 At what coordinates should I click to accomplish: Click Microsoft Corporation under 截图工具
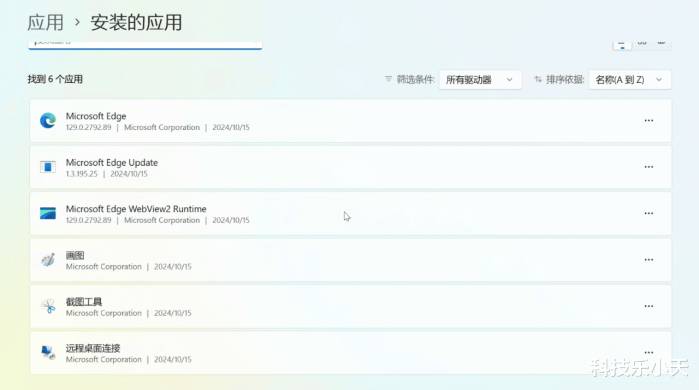(x=103, y=313)
